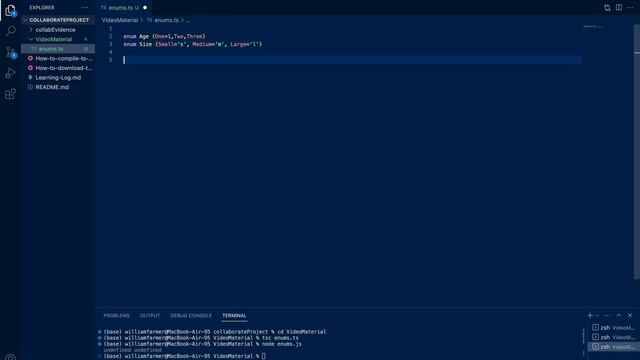Click the unsaved dot on enums.ts tab
The width and height of the screenshot is (640, 360).
[145, 7]
